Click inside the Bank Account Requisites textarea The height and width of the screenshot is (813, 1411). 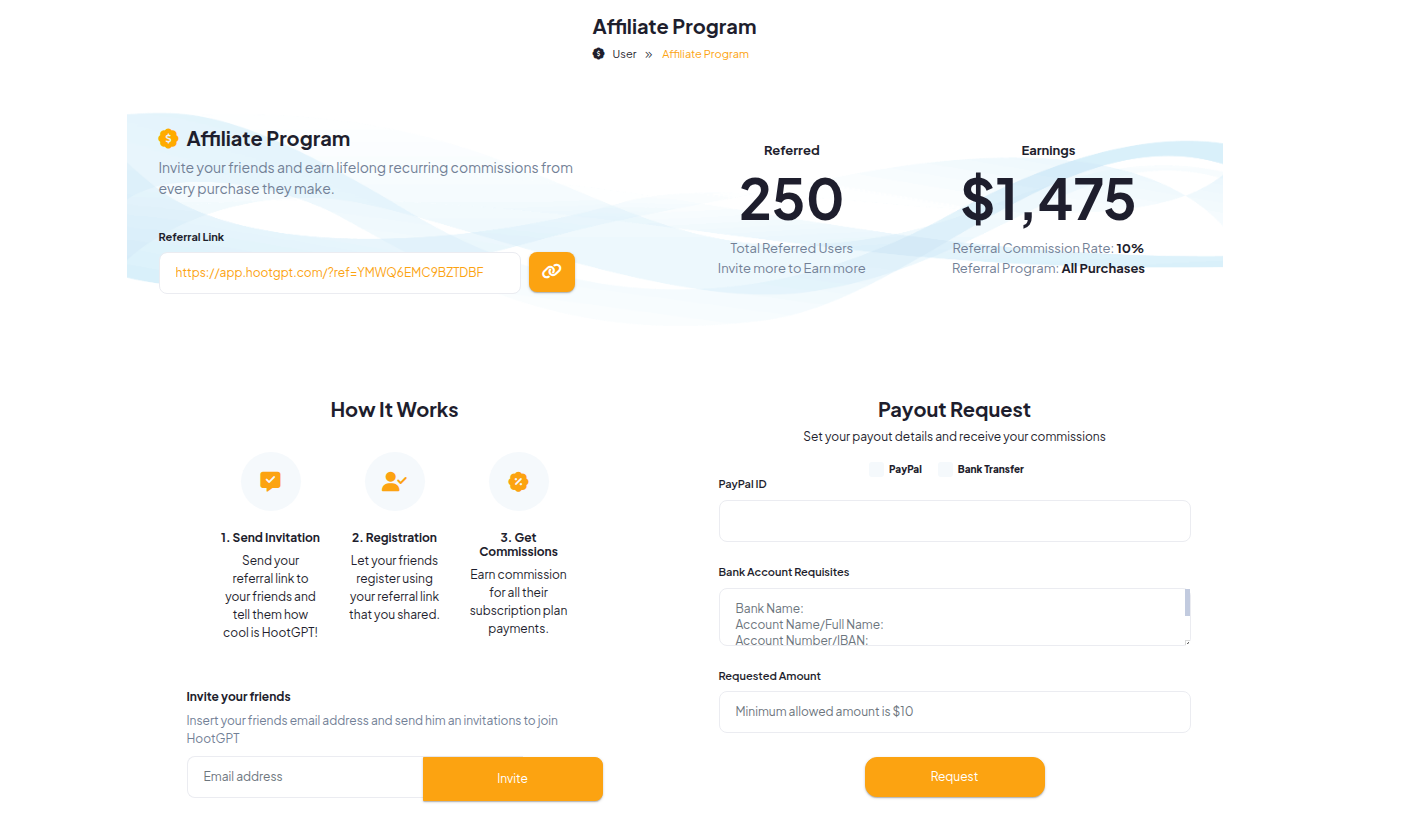(950, 617)
